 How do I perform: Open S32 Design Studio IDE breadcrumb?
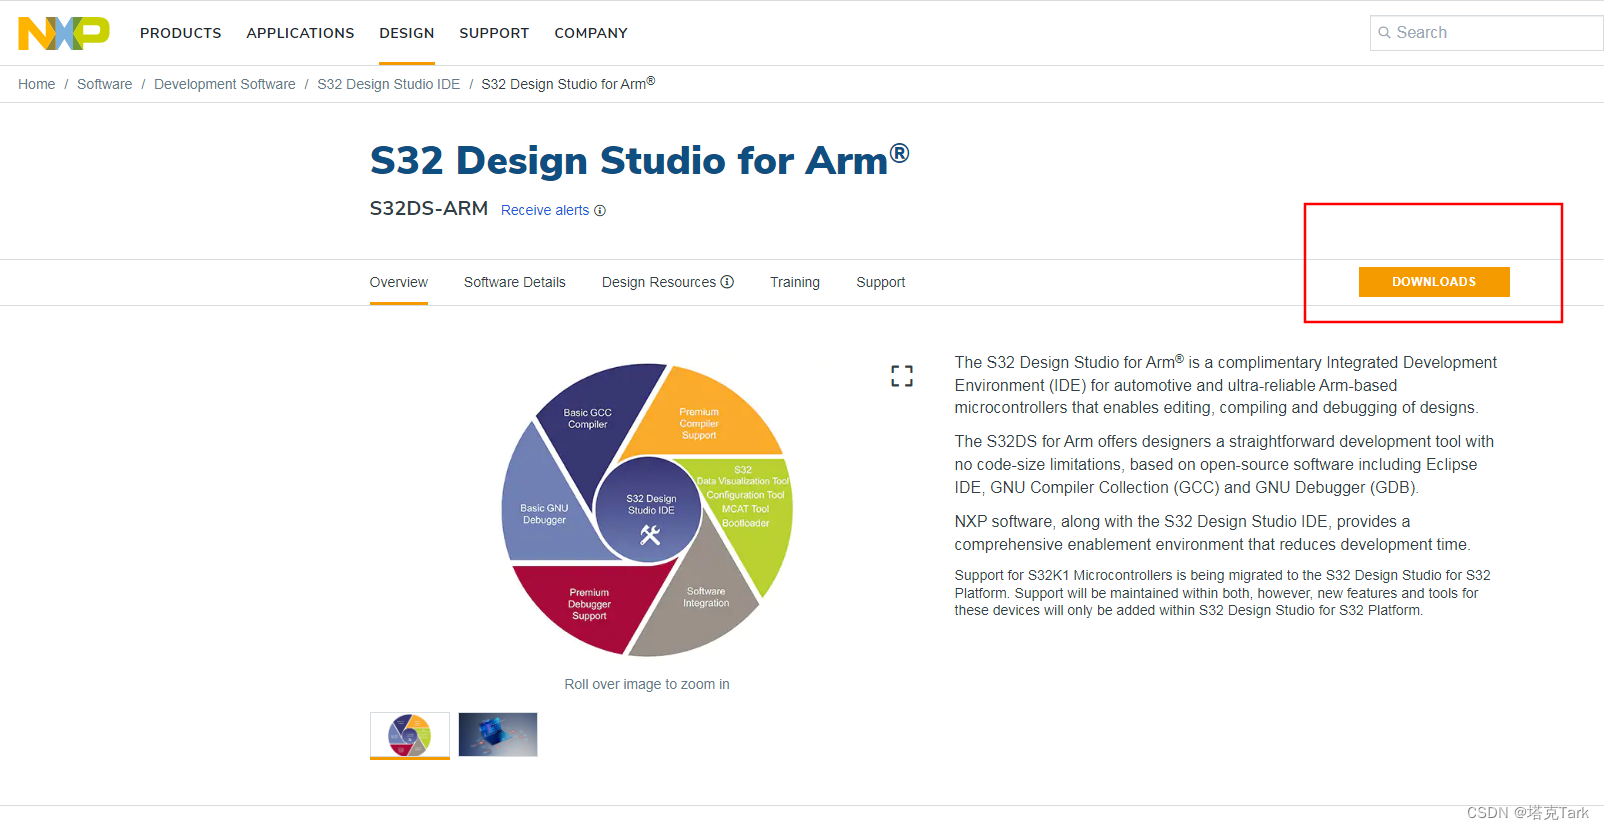[389, 84]
